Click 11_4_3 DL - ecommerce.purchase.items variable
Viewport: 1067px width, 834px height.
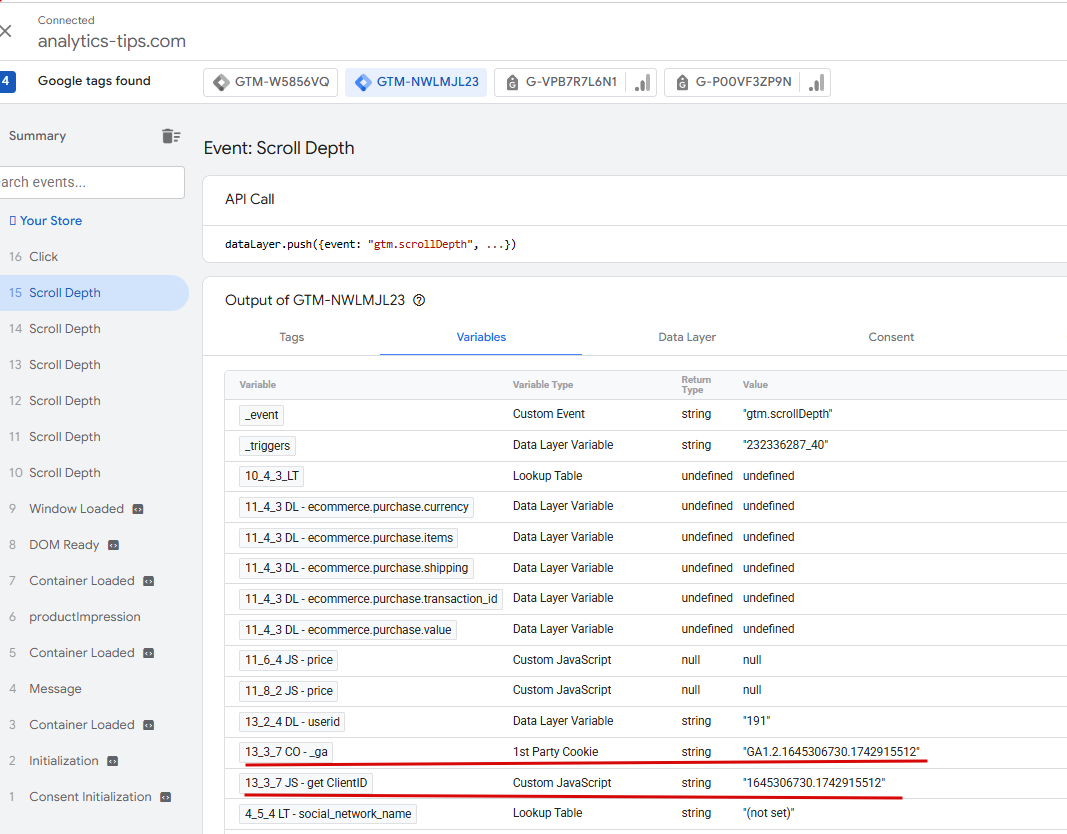pyautogui.click(x=348, y=538)
